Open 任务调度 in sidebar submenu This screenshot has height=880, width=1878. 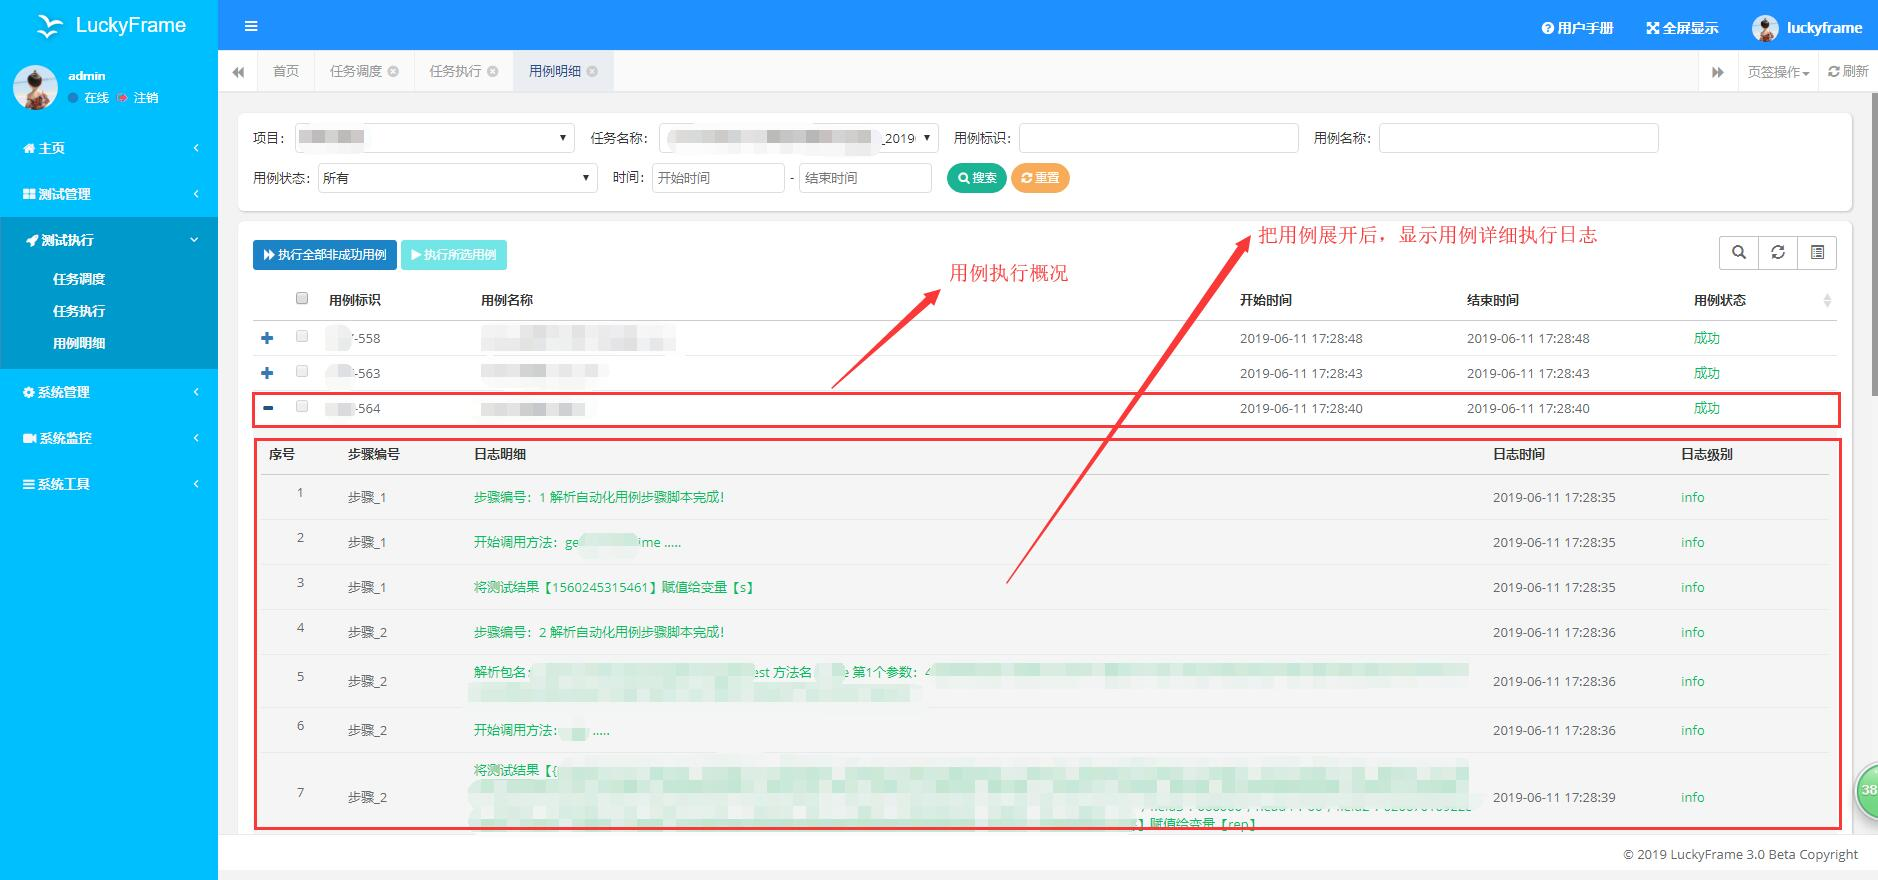[x=79, y=279]
